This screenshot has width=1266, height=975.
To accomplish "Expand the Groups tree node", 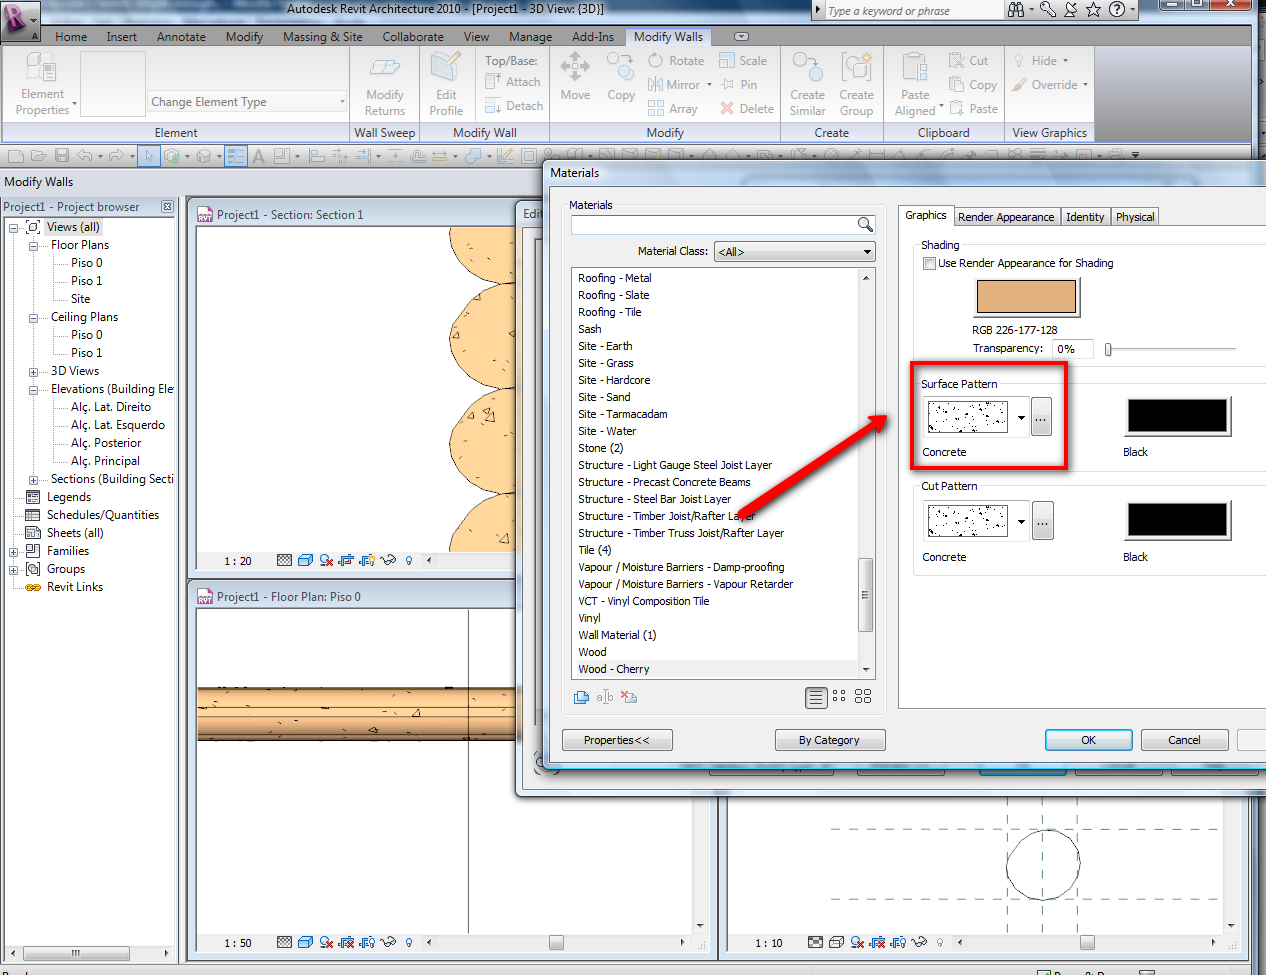I will pyautogui.click(x=13, y=569).
